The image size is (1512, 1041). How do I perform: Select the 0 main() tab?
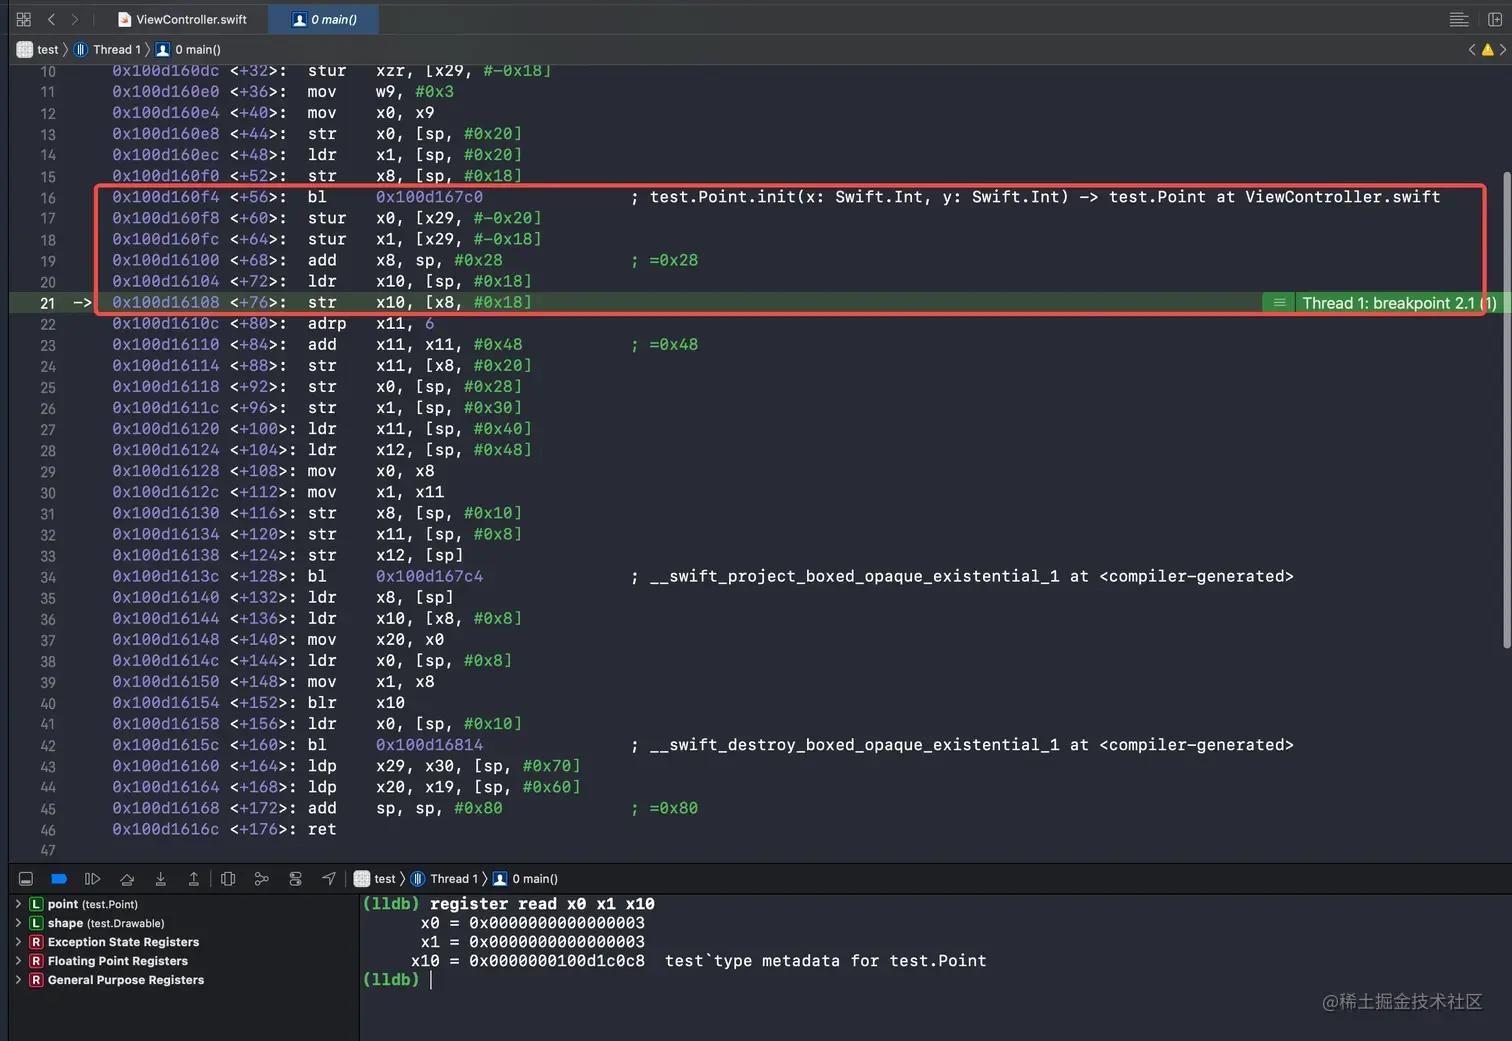tap(324, 19)
